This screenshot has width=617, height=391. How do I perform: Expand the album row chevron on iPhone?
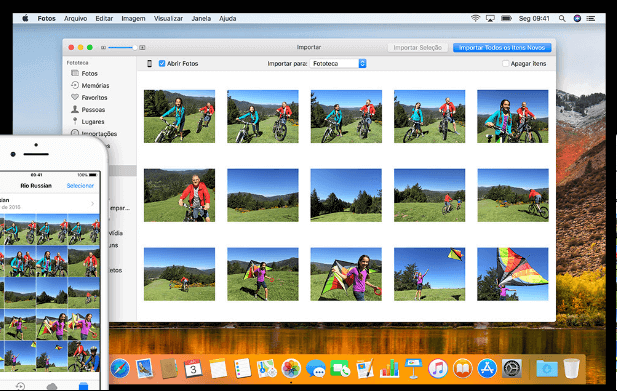(x=92, y=203)
